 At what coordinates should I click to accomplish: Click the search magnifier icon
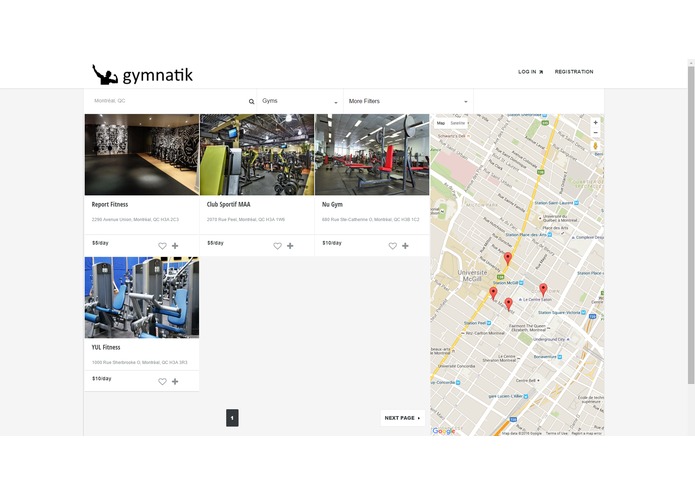[251, 101]
